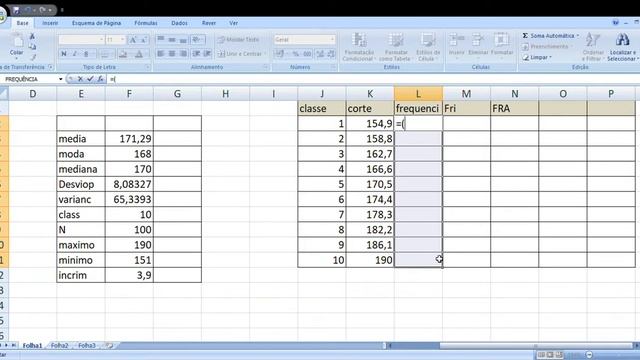Switch to the Rever tab
Image resolution: width=640 pixels, height=360 pixels.
(x=209, y=23)
